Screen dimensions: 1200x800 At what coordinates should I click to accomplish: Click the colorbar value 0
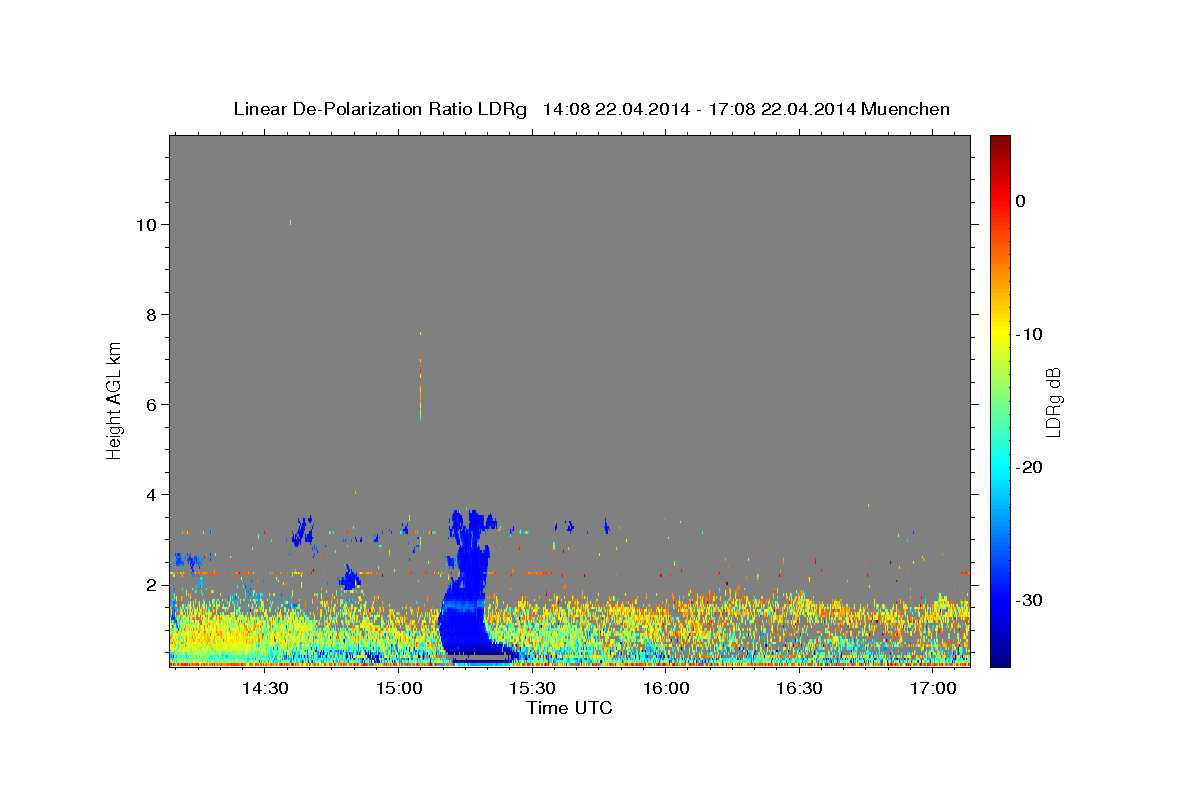(x=1020, y=201)
